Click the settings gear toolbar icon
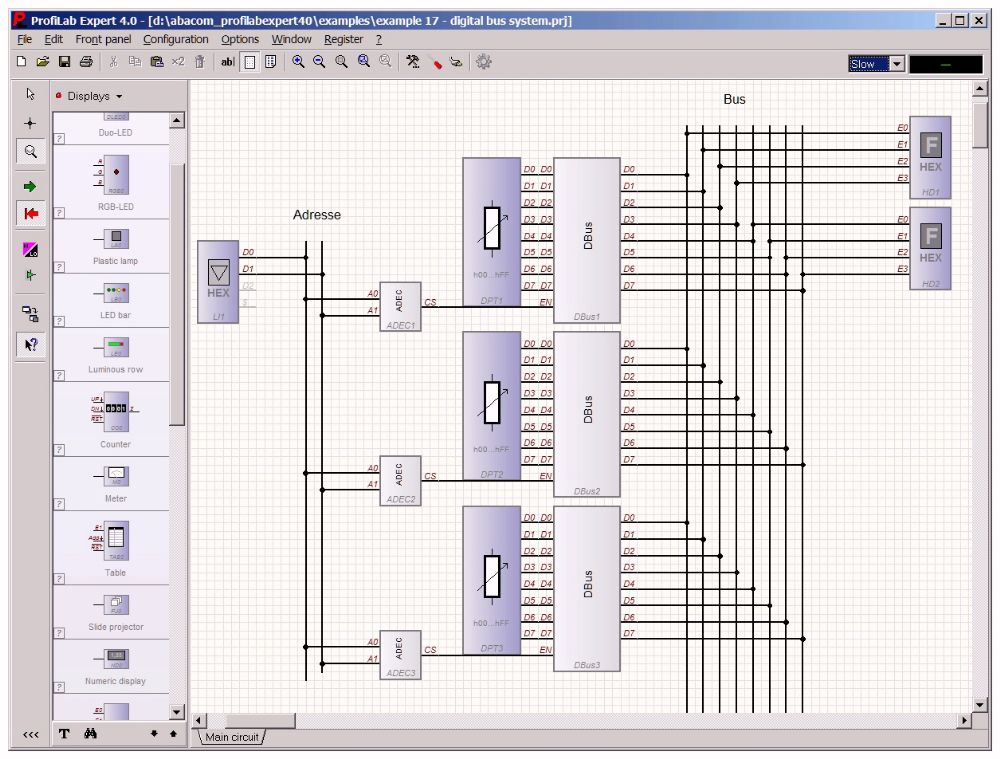The image size is (1000, 759). pos(483,61)
